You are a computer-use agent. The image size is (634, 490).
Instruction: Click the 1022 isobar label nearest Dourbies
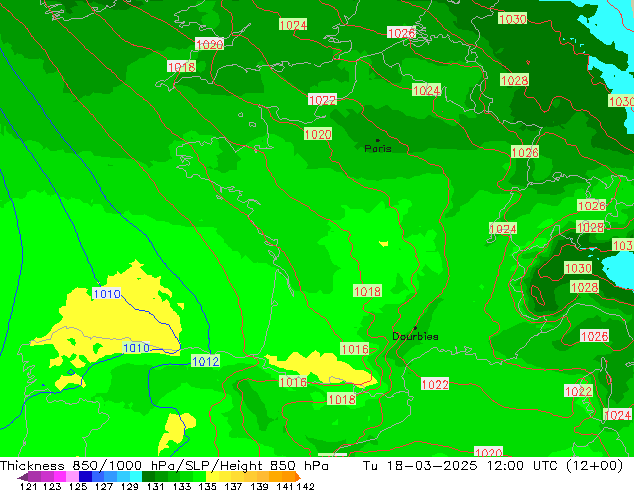(435, 384)
